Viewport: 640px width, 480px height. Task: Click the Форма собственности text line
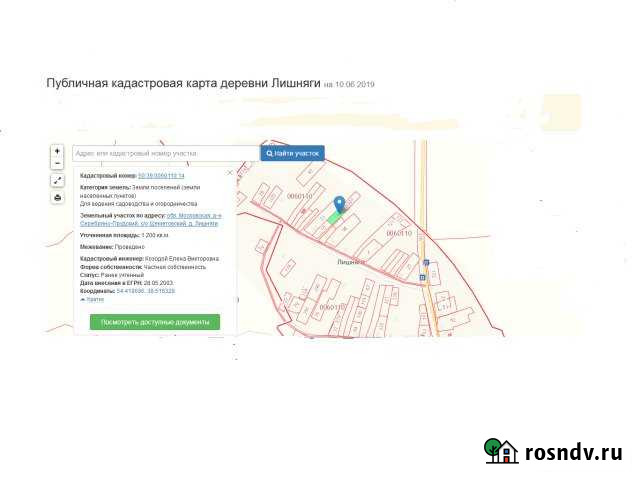pyautogui.click(x=143, y=267)
